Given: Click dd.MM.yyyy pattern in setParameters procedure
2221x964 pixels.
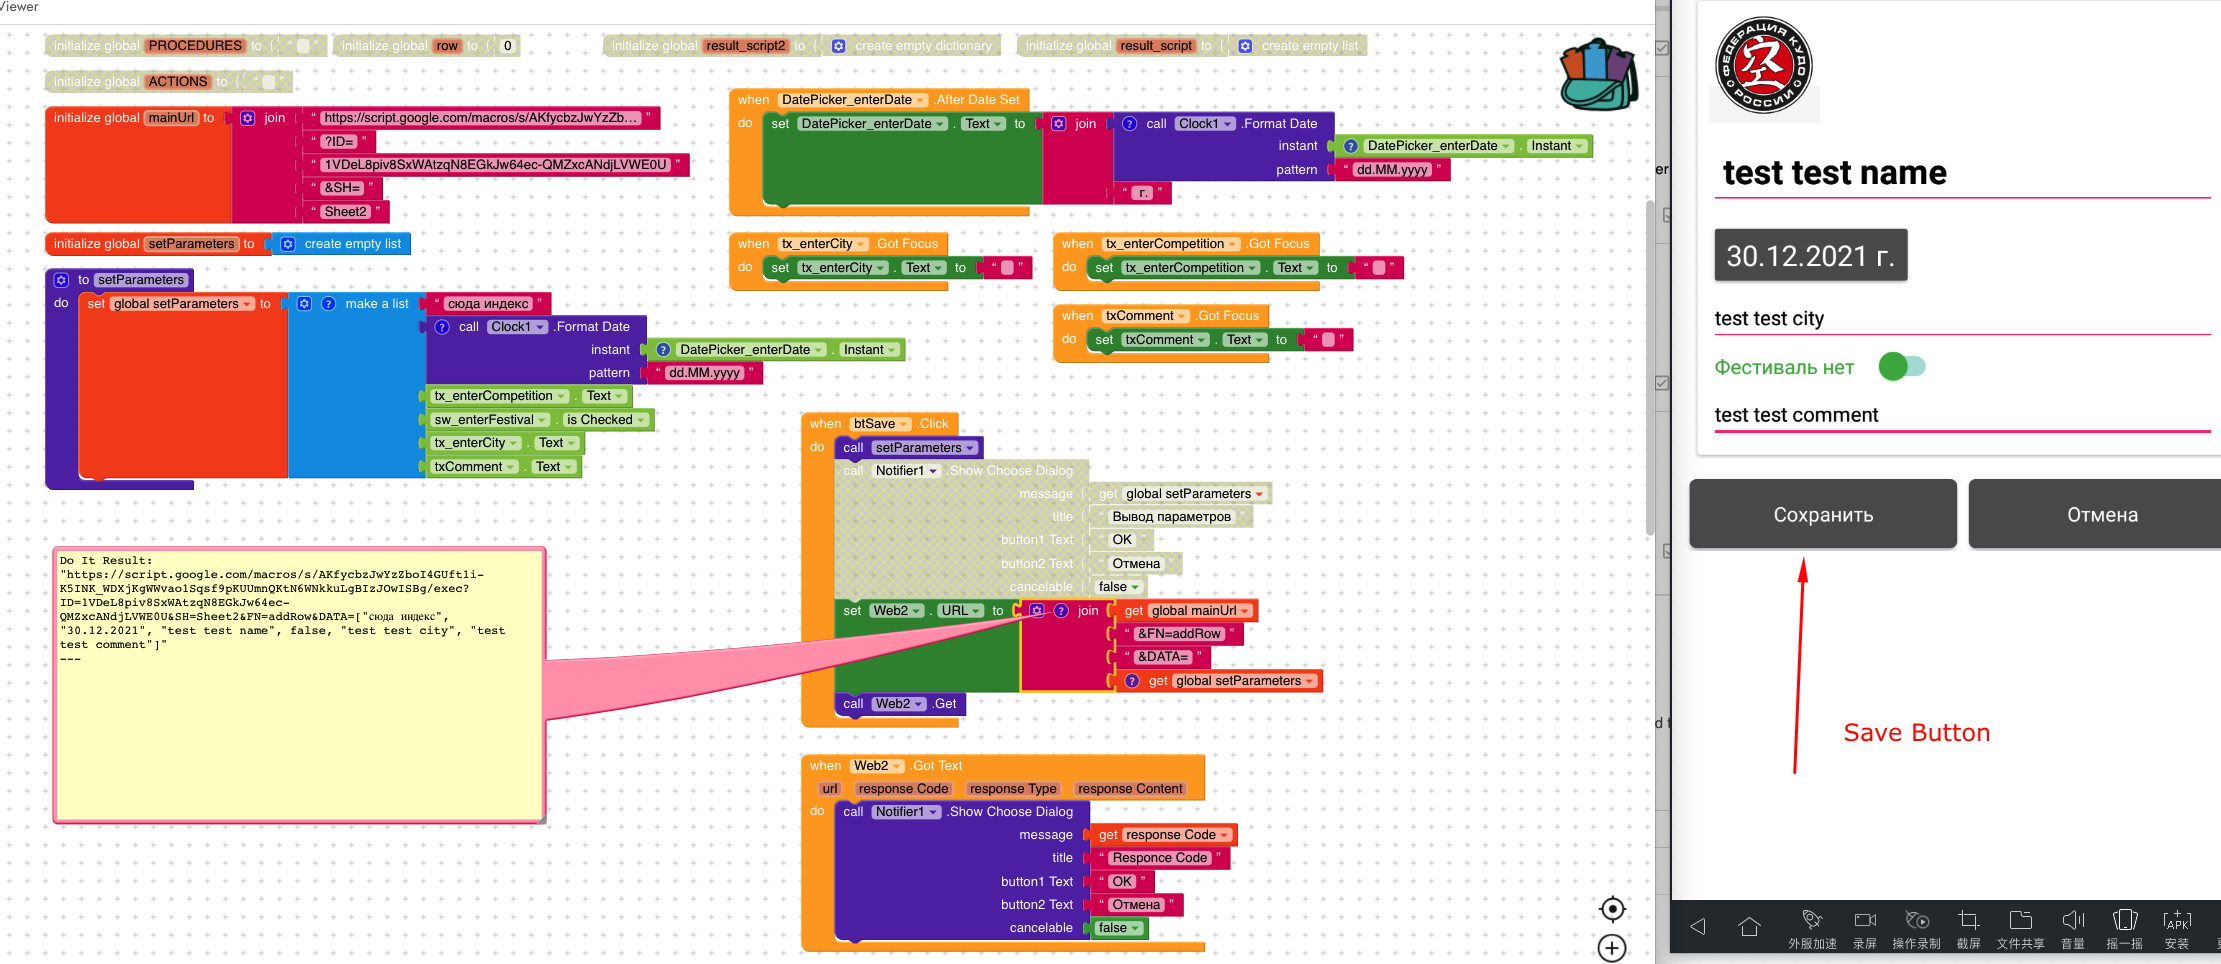Looking at the screenshot, I should click(x=704, y=373).
